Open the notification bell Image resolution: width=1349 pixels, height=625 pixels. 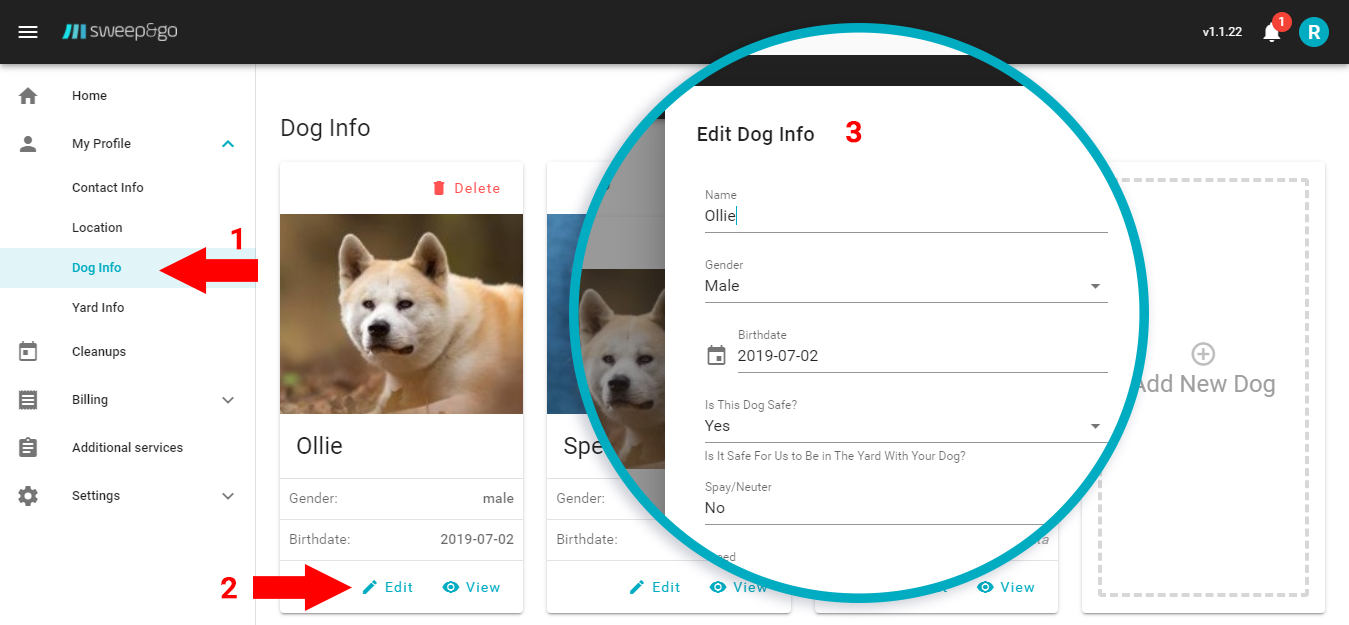tap(1271, 32)
